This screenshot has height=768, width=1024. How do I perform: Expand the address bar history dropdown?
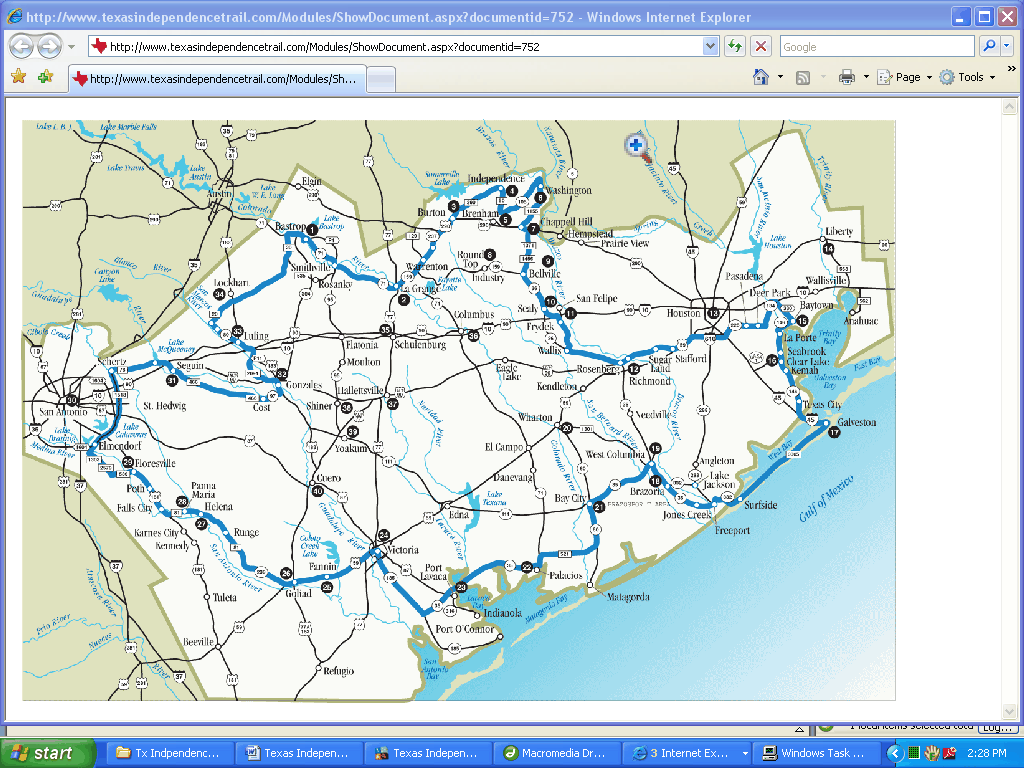[710, 47]
